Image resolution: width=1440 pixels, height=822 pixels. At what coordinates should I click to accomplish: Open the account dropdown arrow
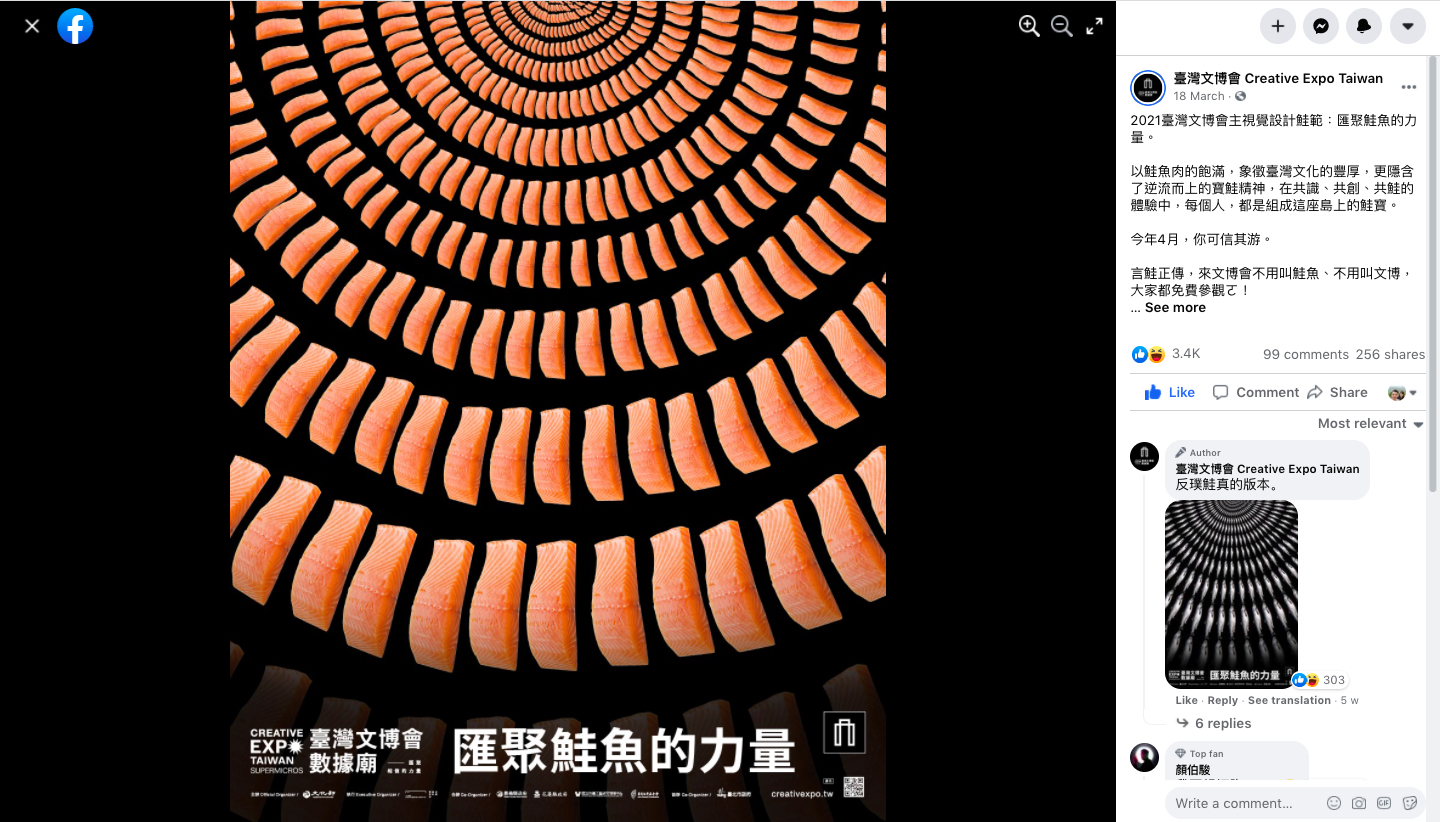[x=1407, y=26]
